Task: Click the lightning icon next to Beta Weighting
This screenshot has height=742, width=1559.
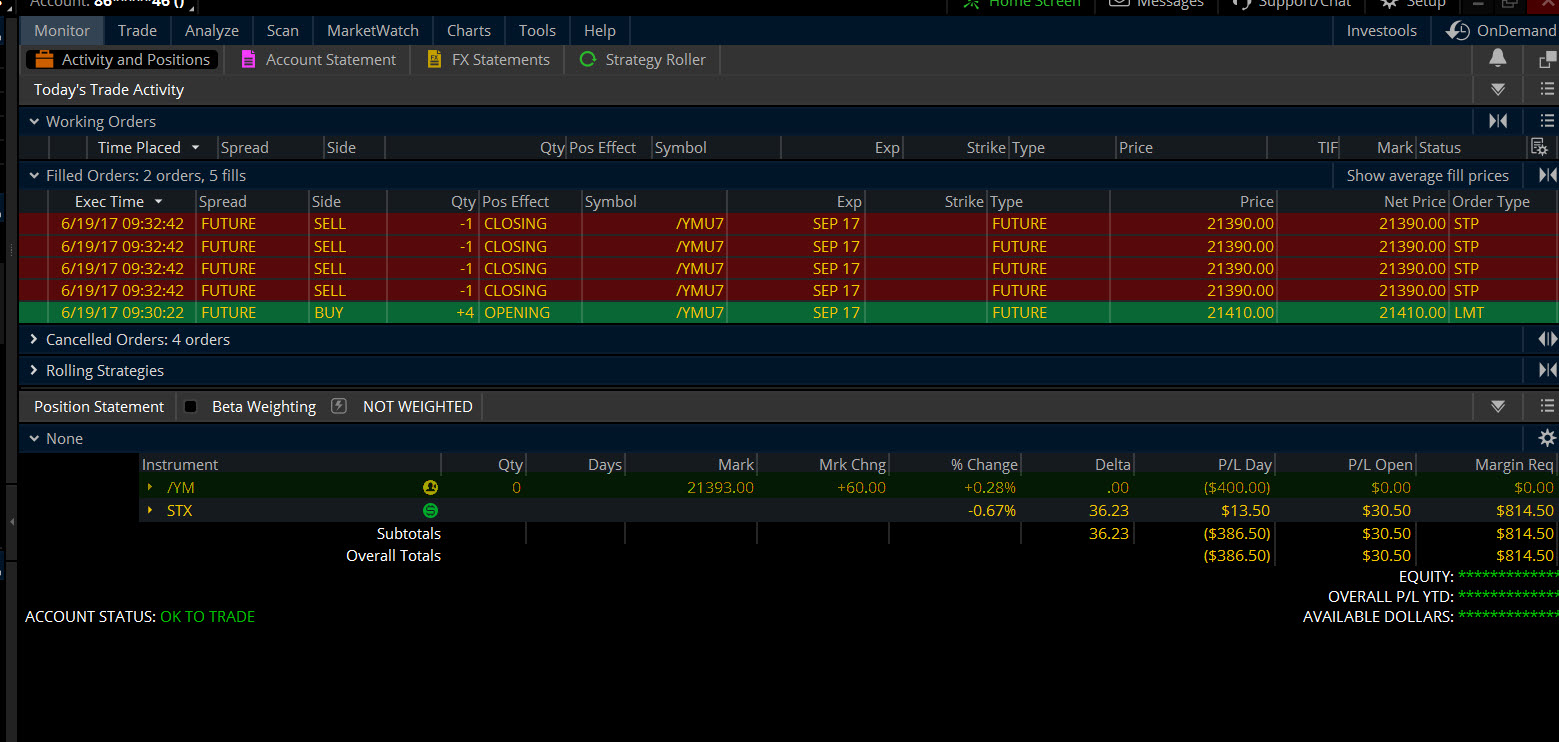Action: click(339, 406)
